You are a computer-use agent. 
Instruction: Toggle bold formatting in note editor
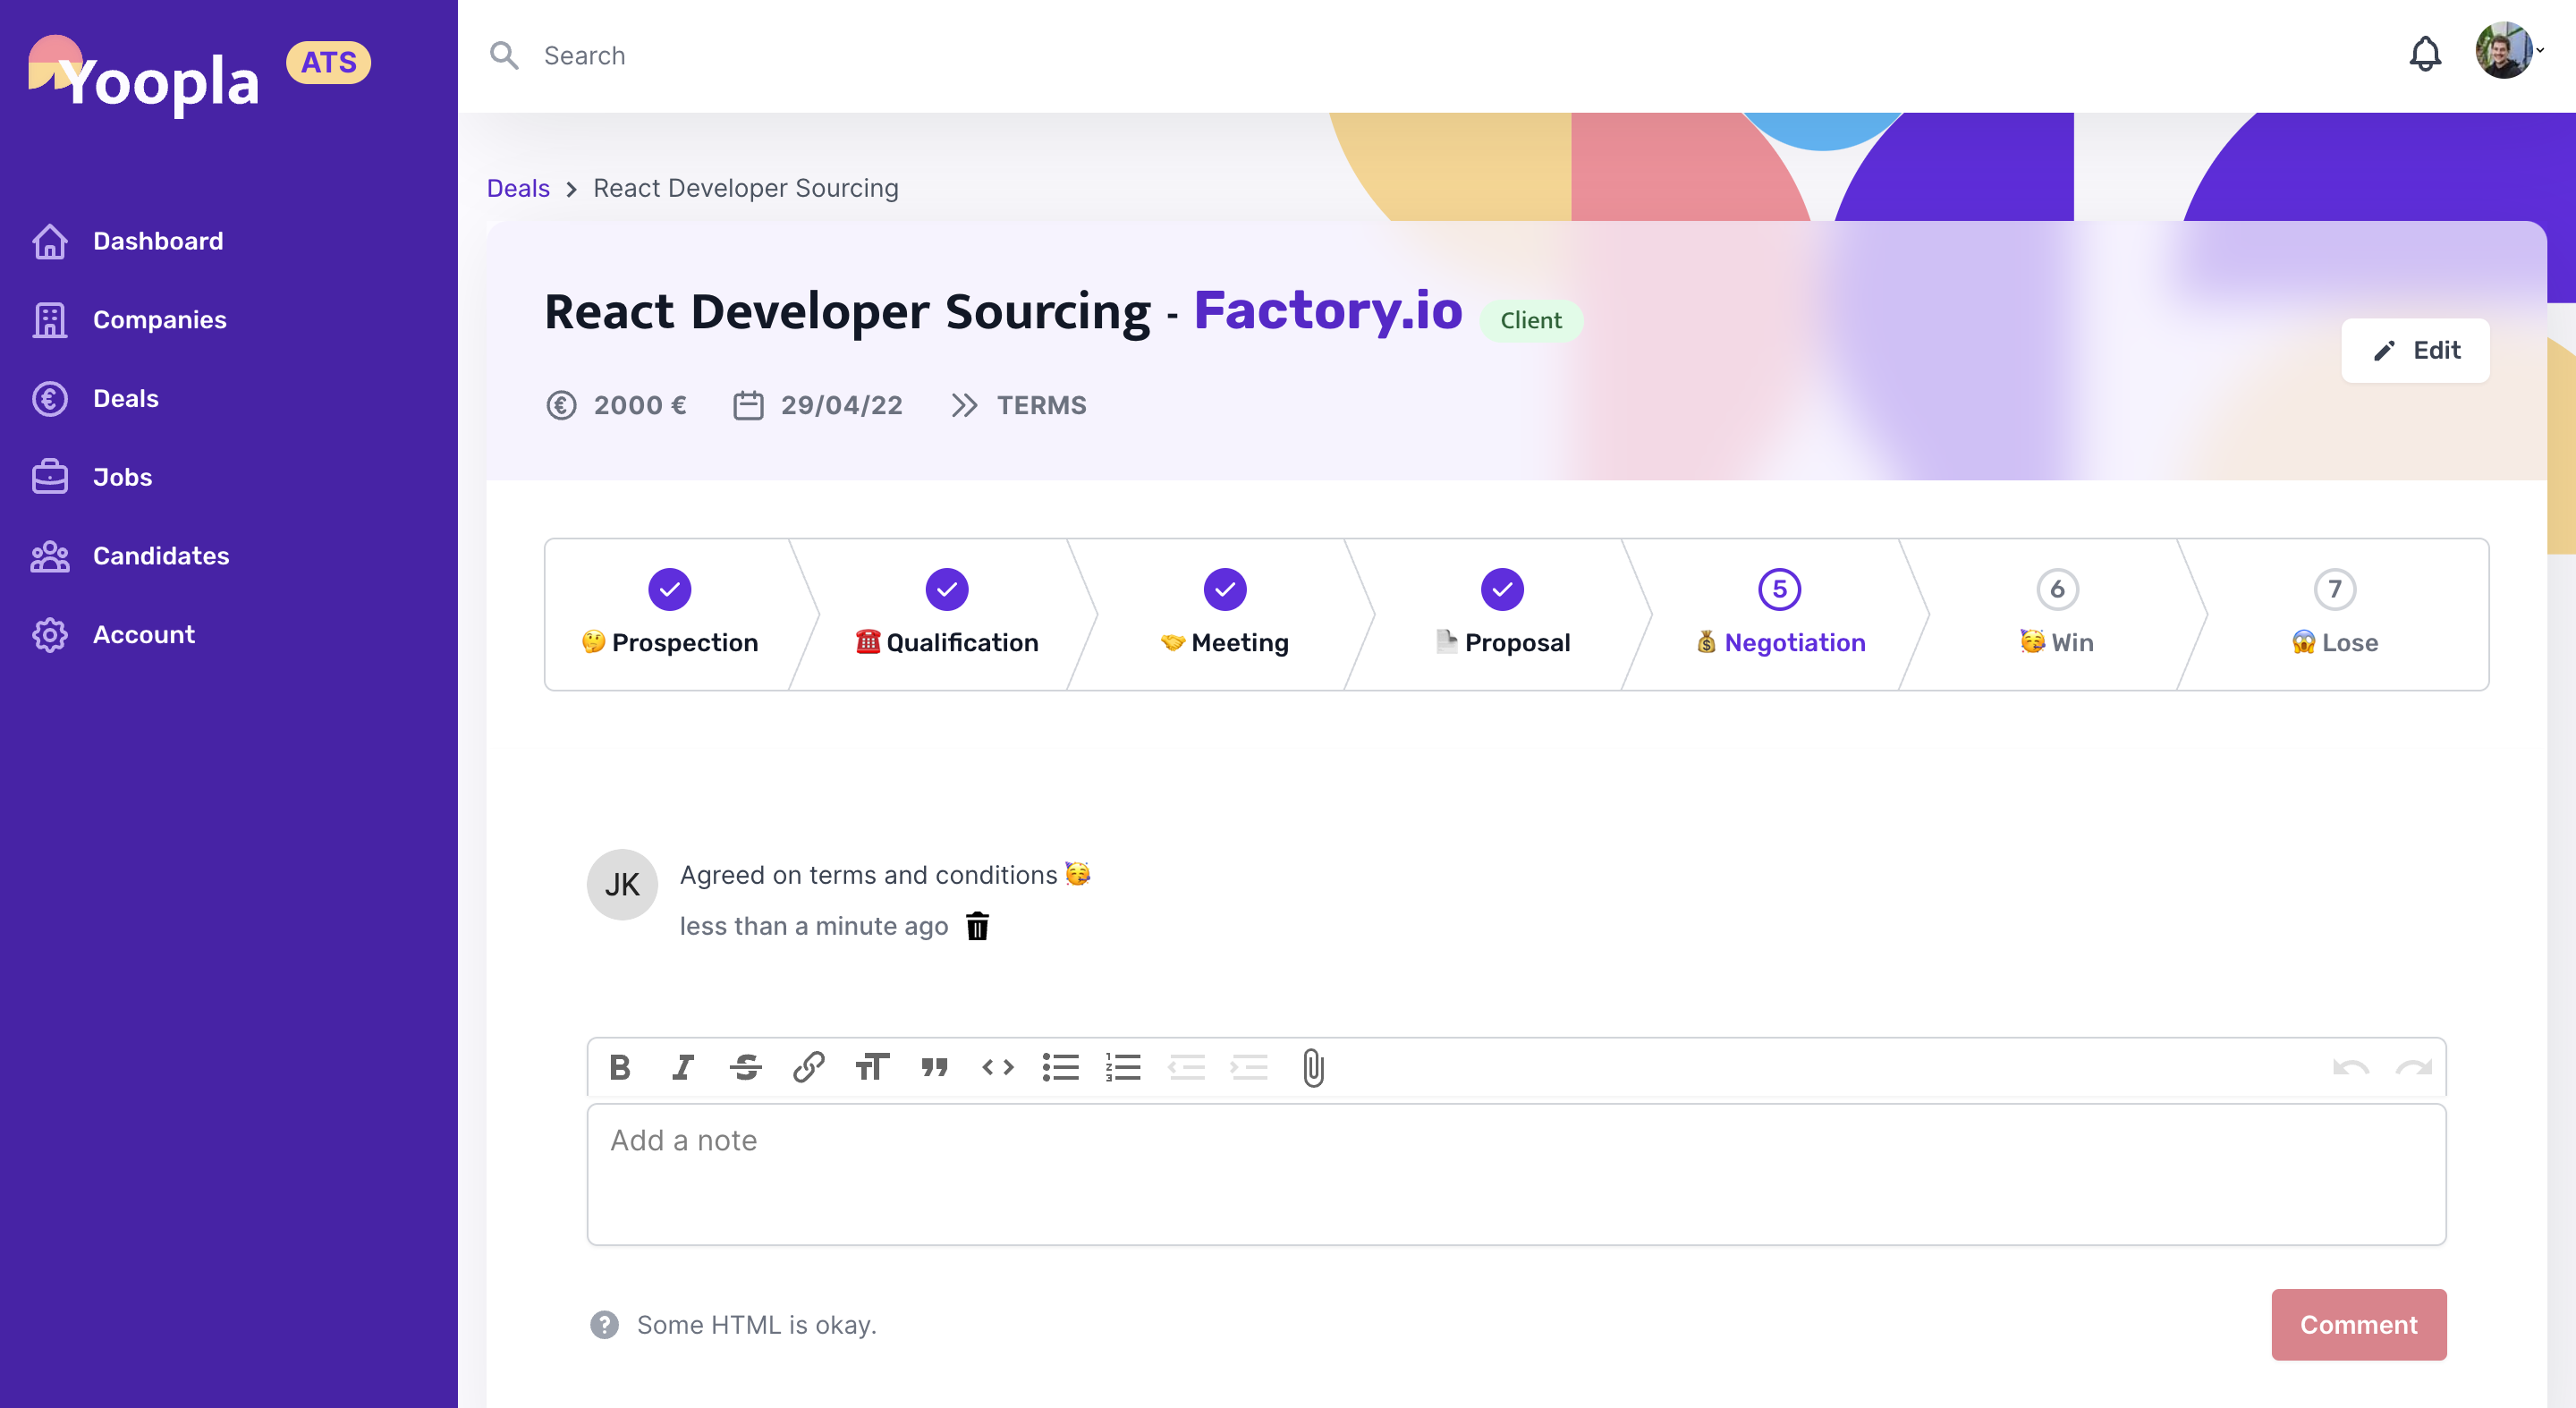(x=620, y=1068)
